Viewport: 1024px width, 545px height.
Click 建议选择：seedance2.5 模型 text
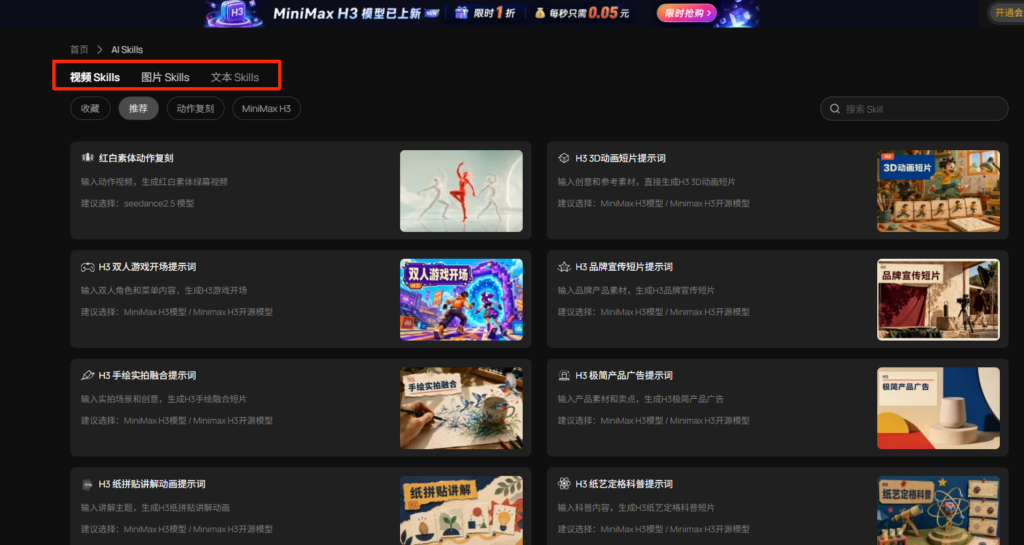137,204
